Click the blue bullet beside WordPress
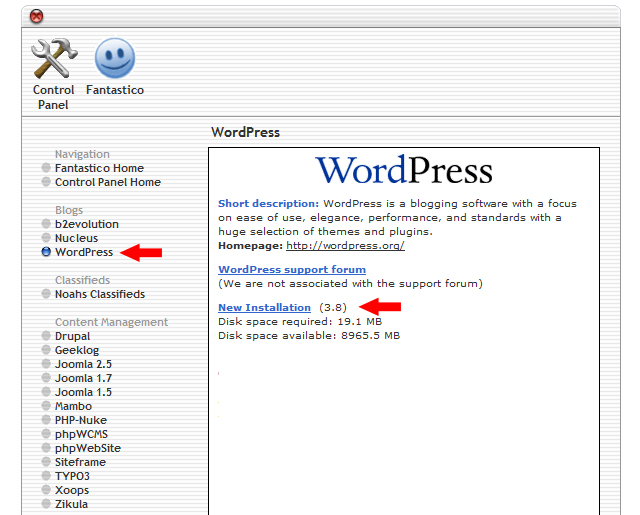The width and height of the screenshot is (640, 515). (46, 251)
